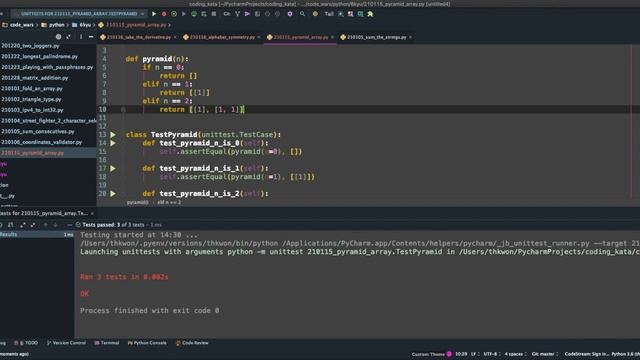Switch to the 210116_take_the_derivative.py tab
640x360 pixels.
click(x=136, y=37)
